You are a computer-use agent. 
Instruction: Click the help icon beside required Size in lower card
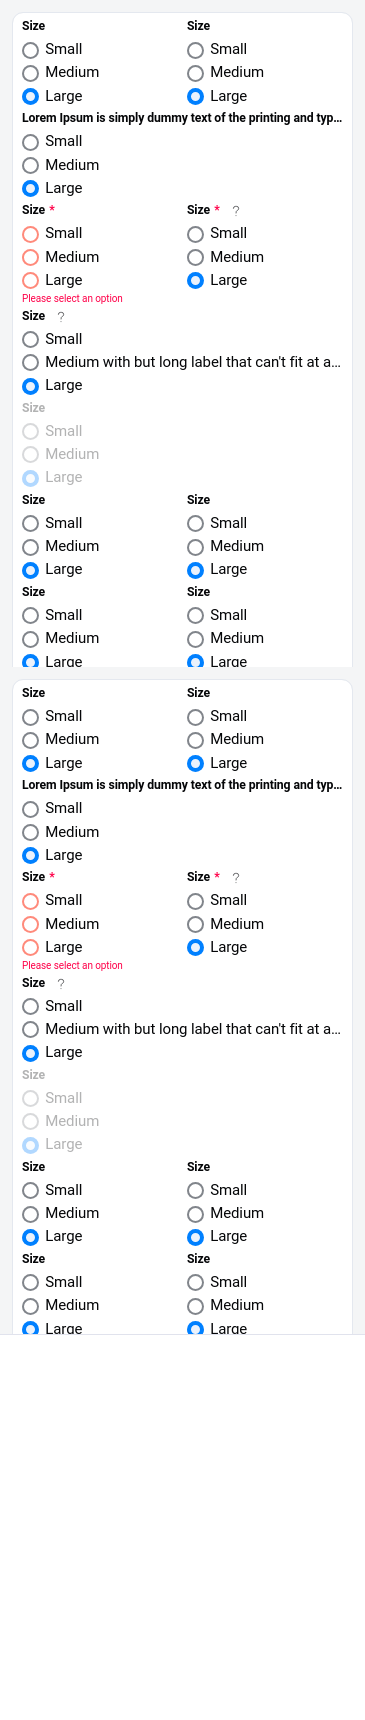236,878
